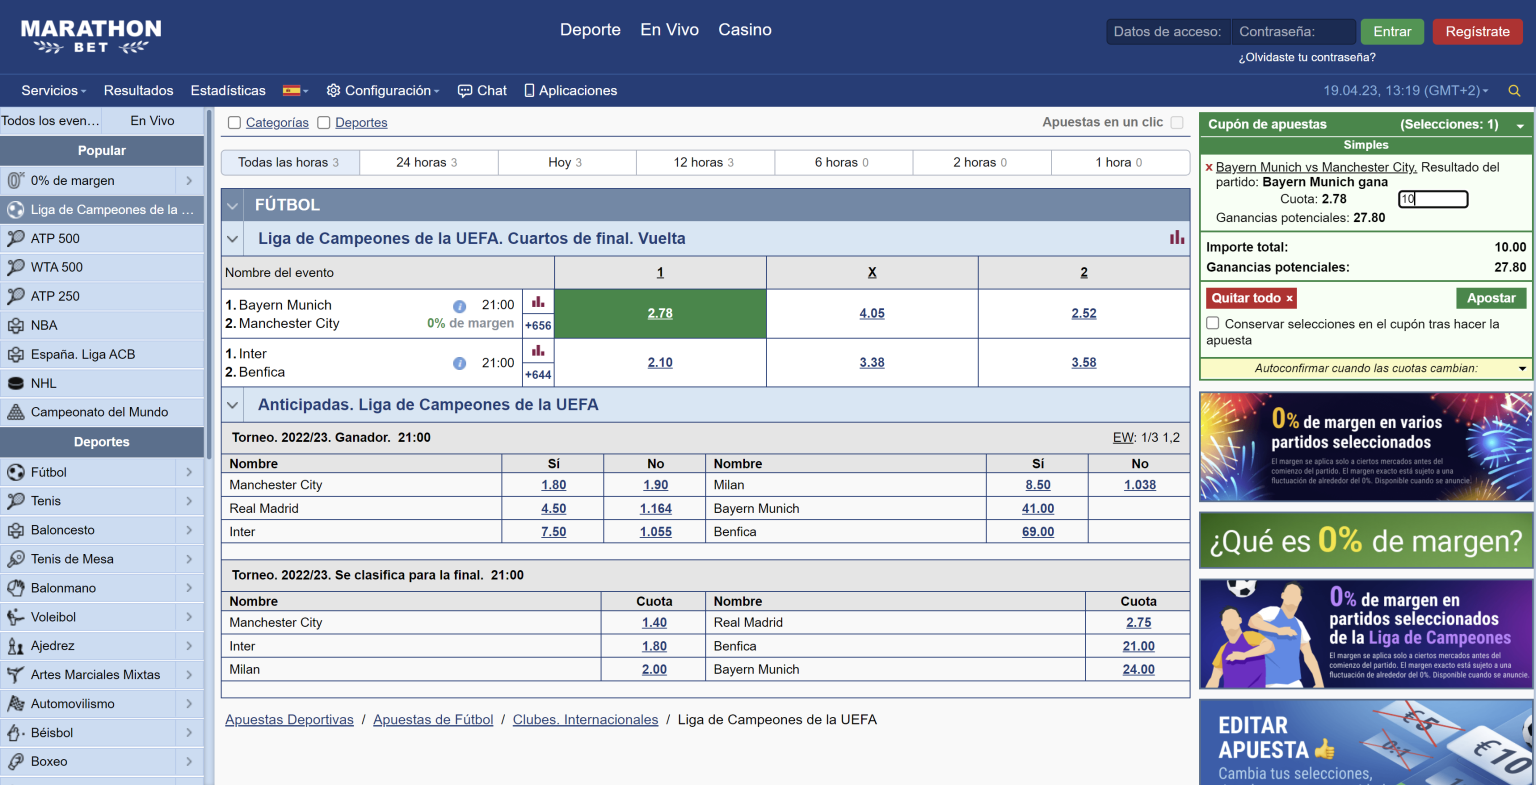Click the Contraseña password field

point(1294,32)
